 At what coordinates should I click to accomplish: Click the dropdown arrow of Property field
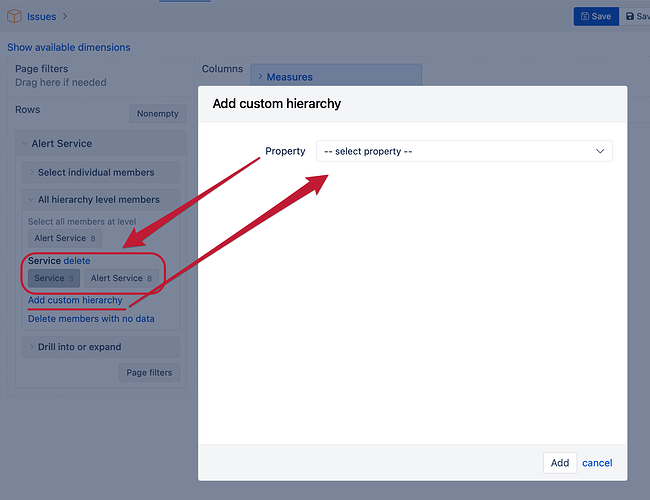[x=600, y=151]
